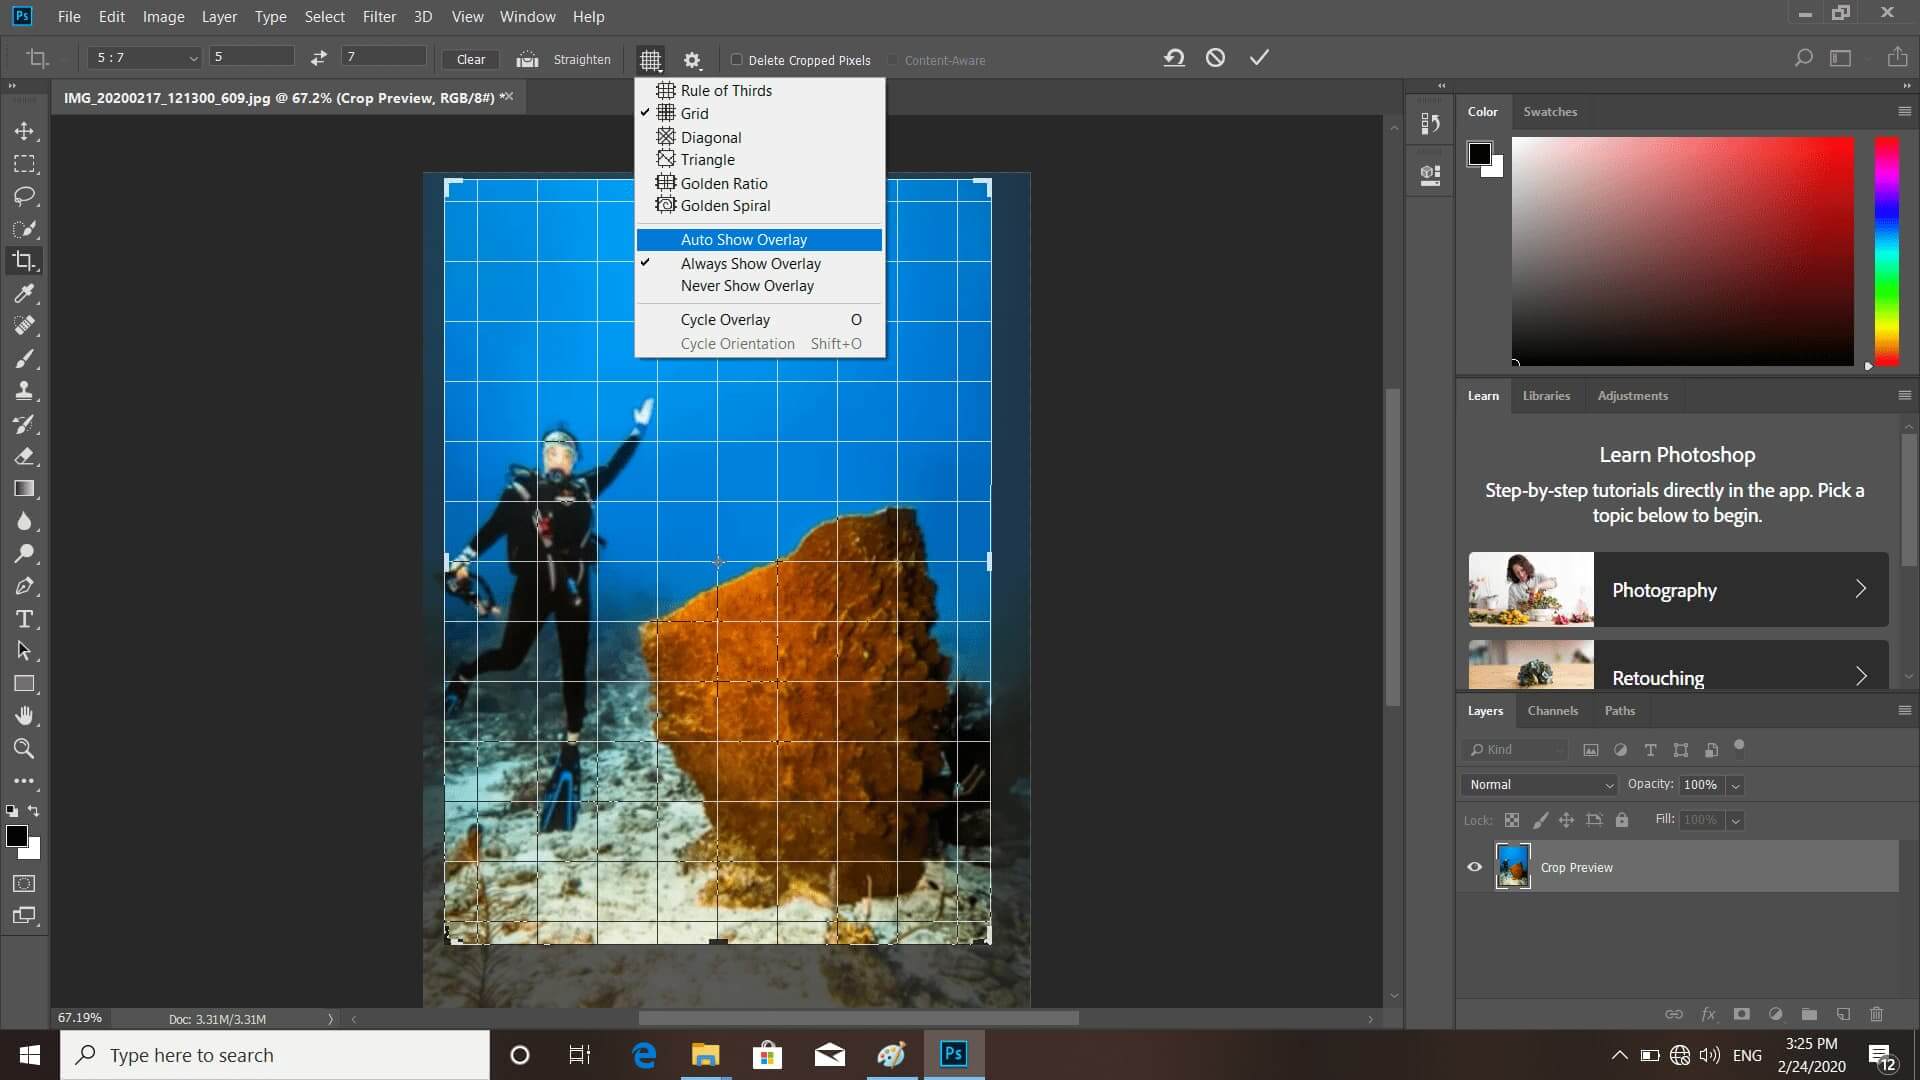Select the Hand tool
Image resolution: width=1920 pixels, height=1080 pixels.
tap(24, 716)
